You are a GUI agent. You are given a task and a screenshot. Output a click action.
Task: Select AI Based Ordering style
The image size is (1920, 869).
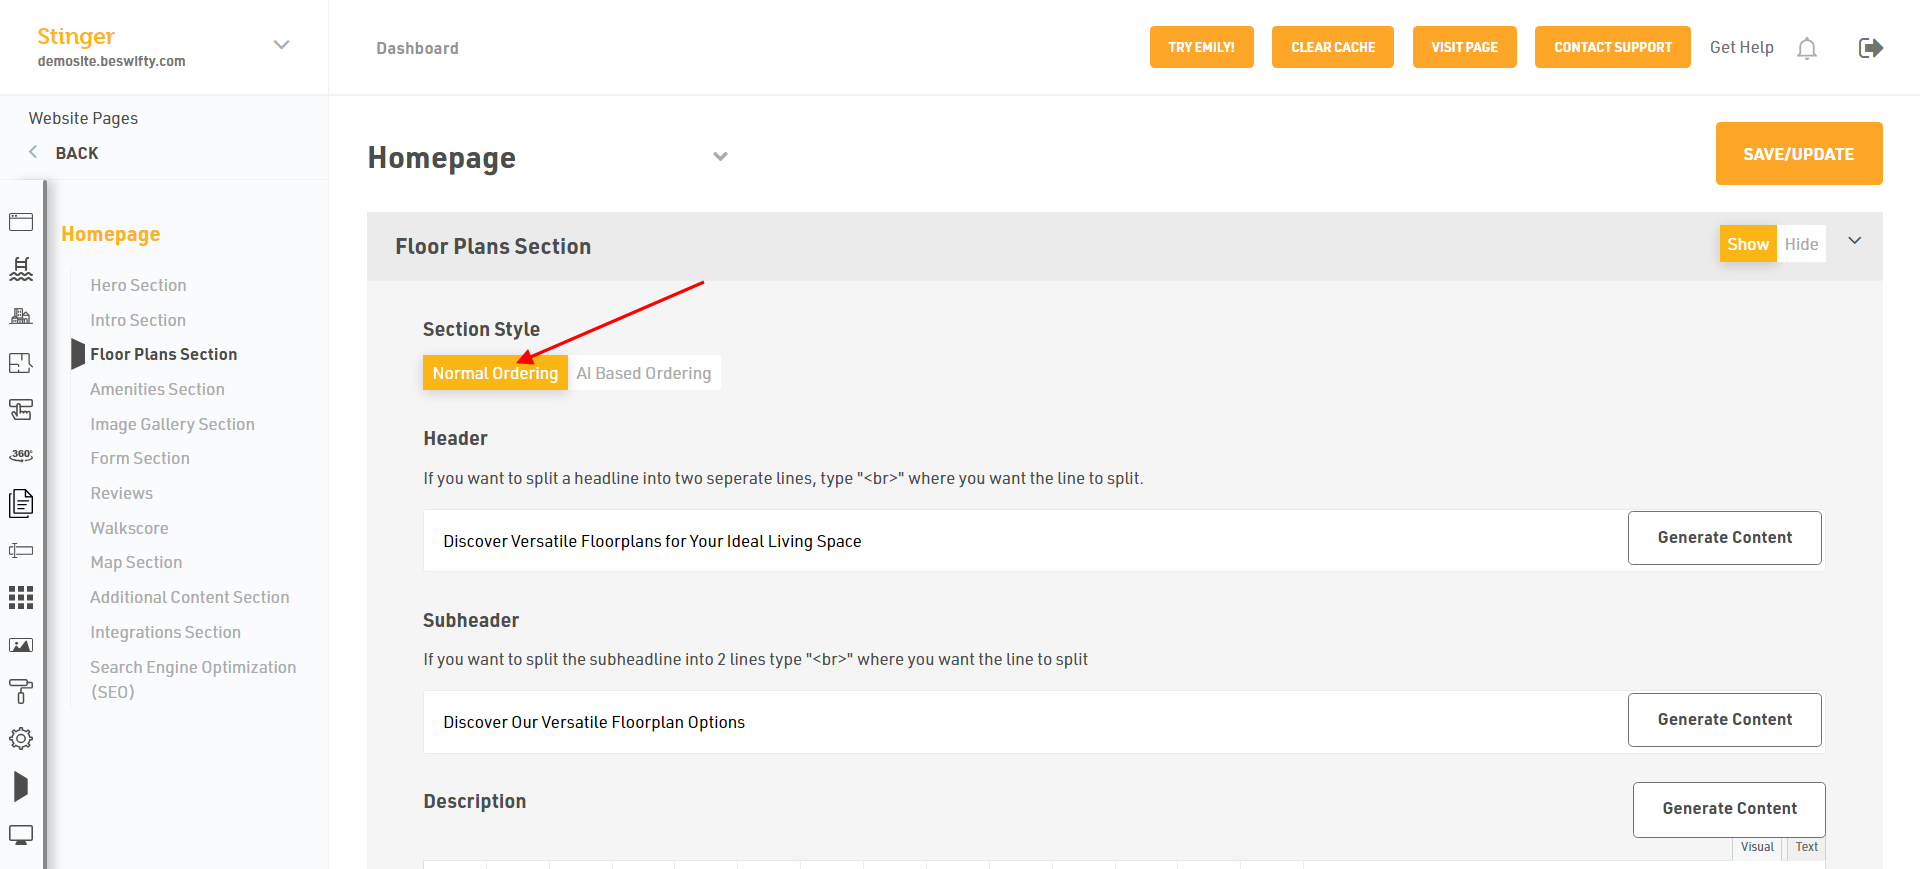[x=644, y=373]
